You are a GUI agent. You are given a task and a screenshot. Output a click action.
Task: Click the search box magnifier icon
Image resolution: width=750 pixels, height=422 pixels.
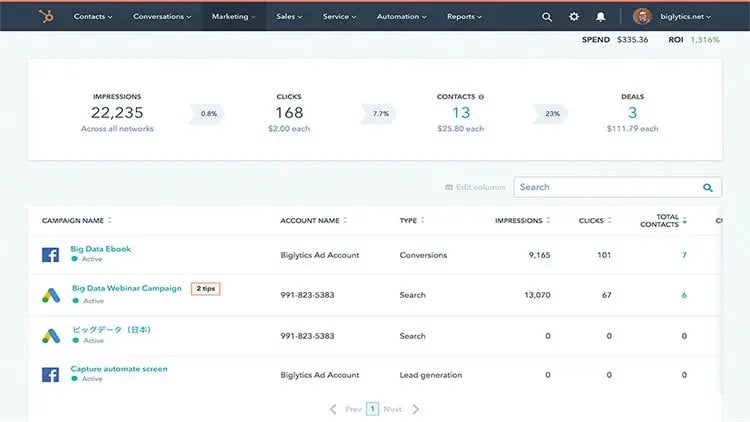pos(708,188)
